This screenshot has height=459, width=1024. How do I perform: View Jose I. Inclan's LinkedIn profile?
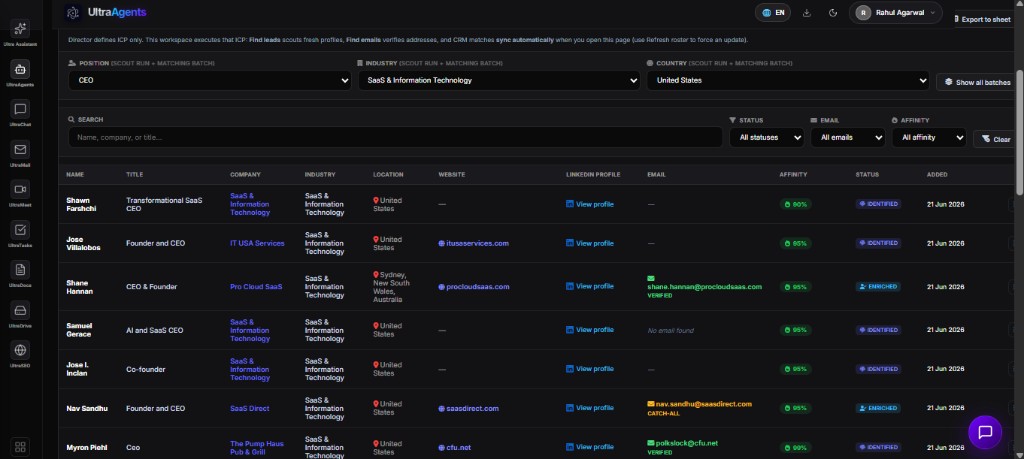[x=590, y=369]
